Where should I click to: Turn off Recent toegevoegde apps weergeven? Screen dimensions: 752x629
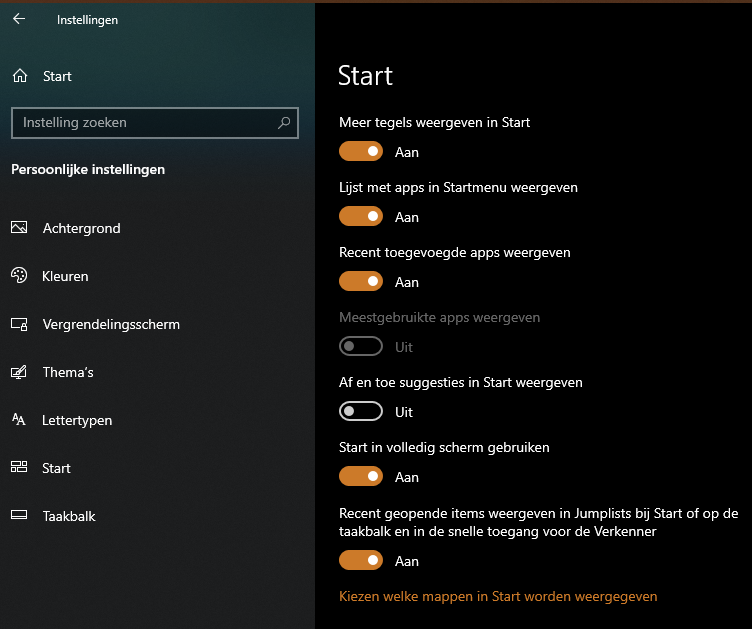(x=361, y=282)
